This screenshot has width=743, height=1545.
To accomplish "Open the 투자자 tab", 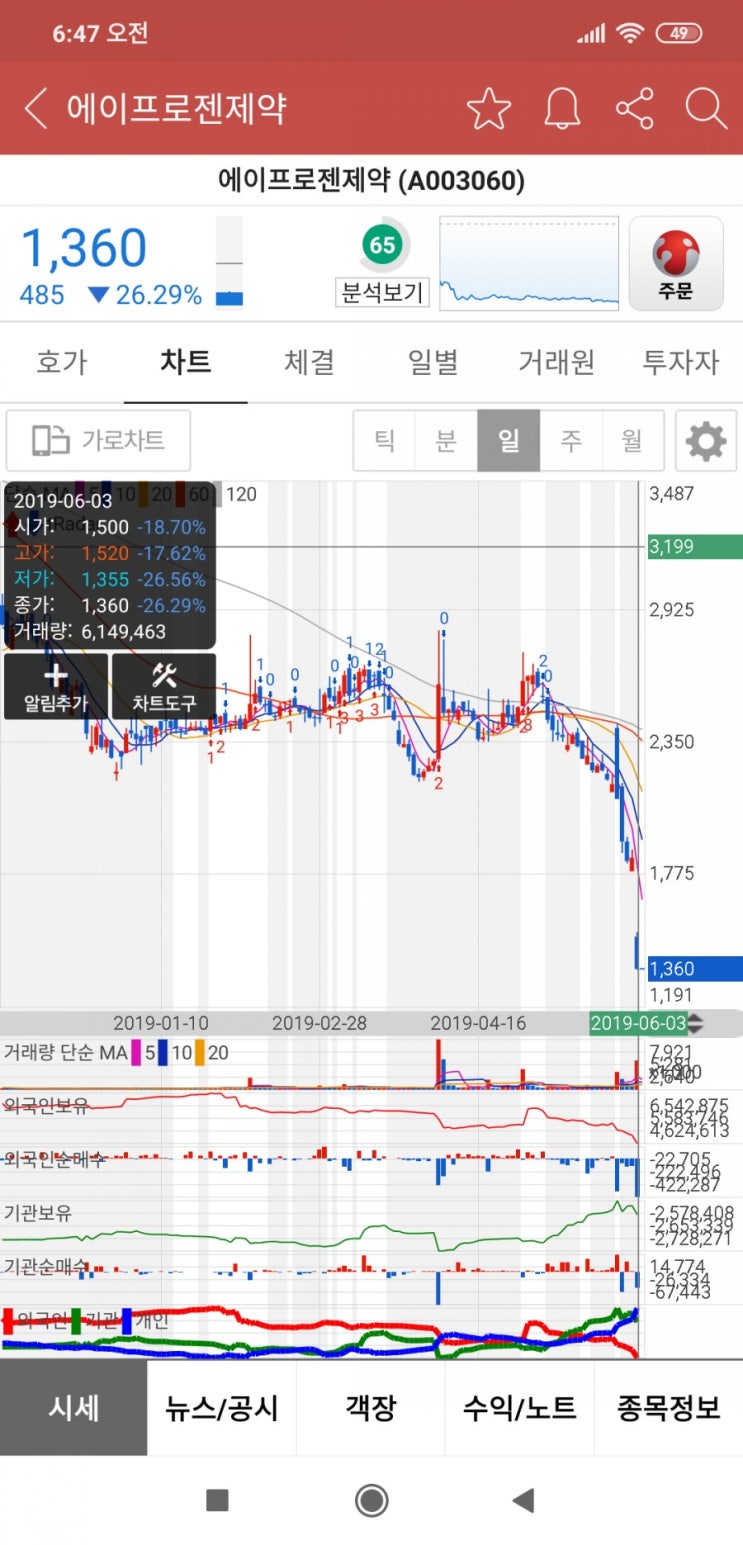I will click(x=681, y=362).
